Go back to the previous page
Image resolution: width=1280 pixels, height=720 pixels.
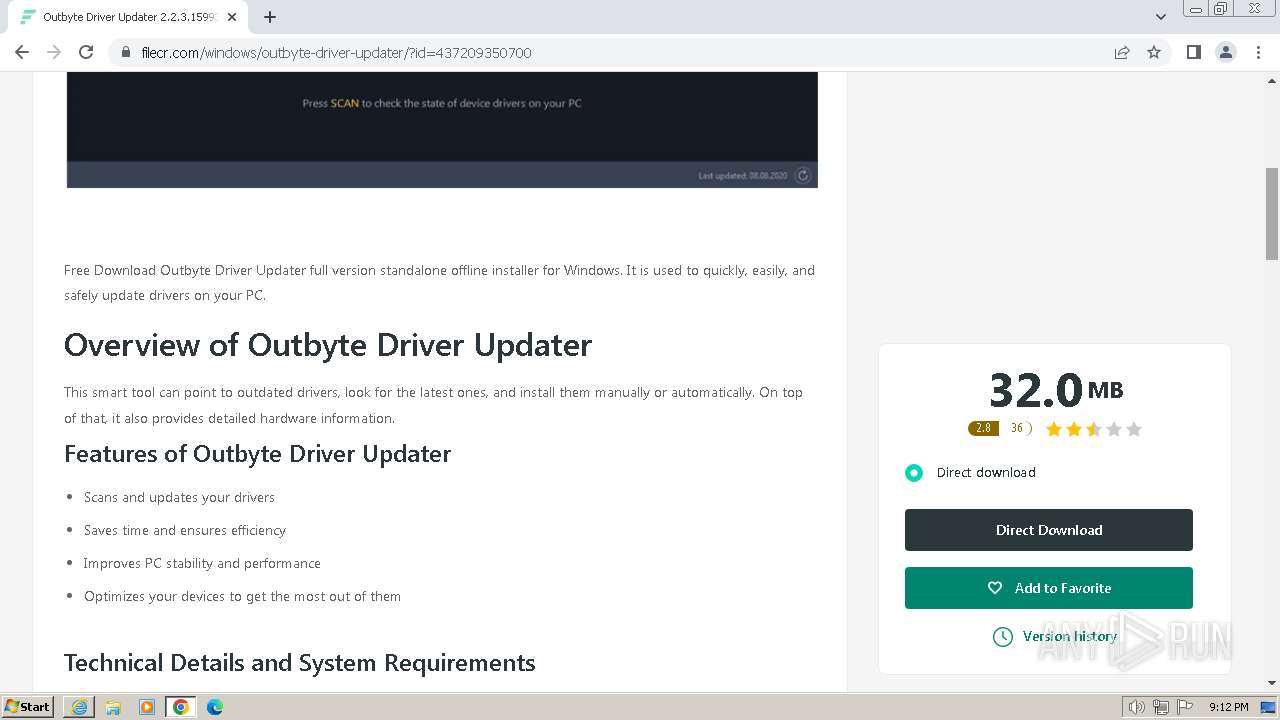[22, 52]
